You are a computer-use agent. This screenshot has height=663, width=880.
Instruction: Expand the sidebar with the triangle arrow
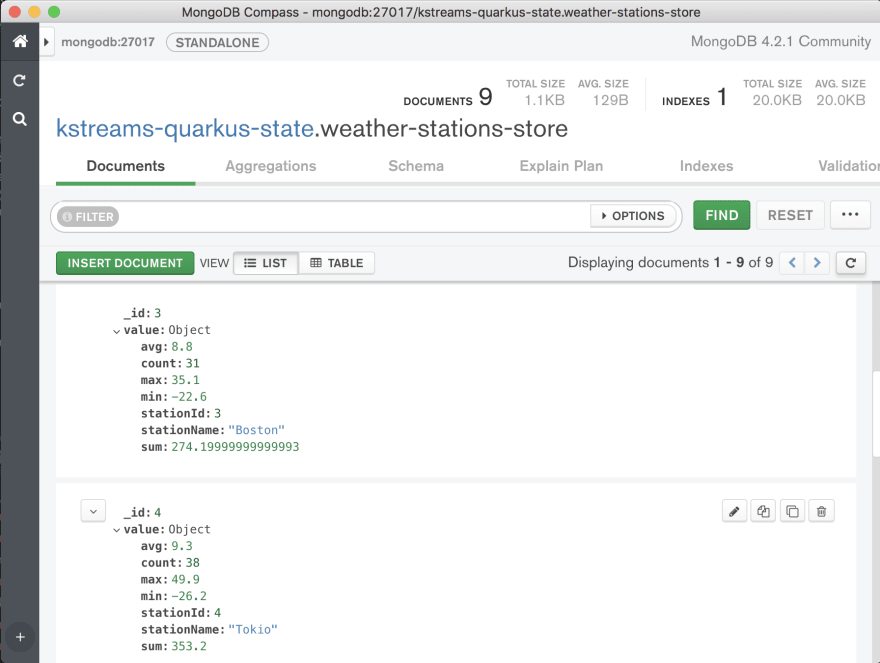(47, 42)
